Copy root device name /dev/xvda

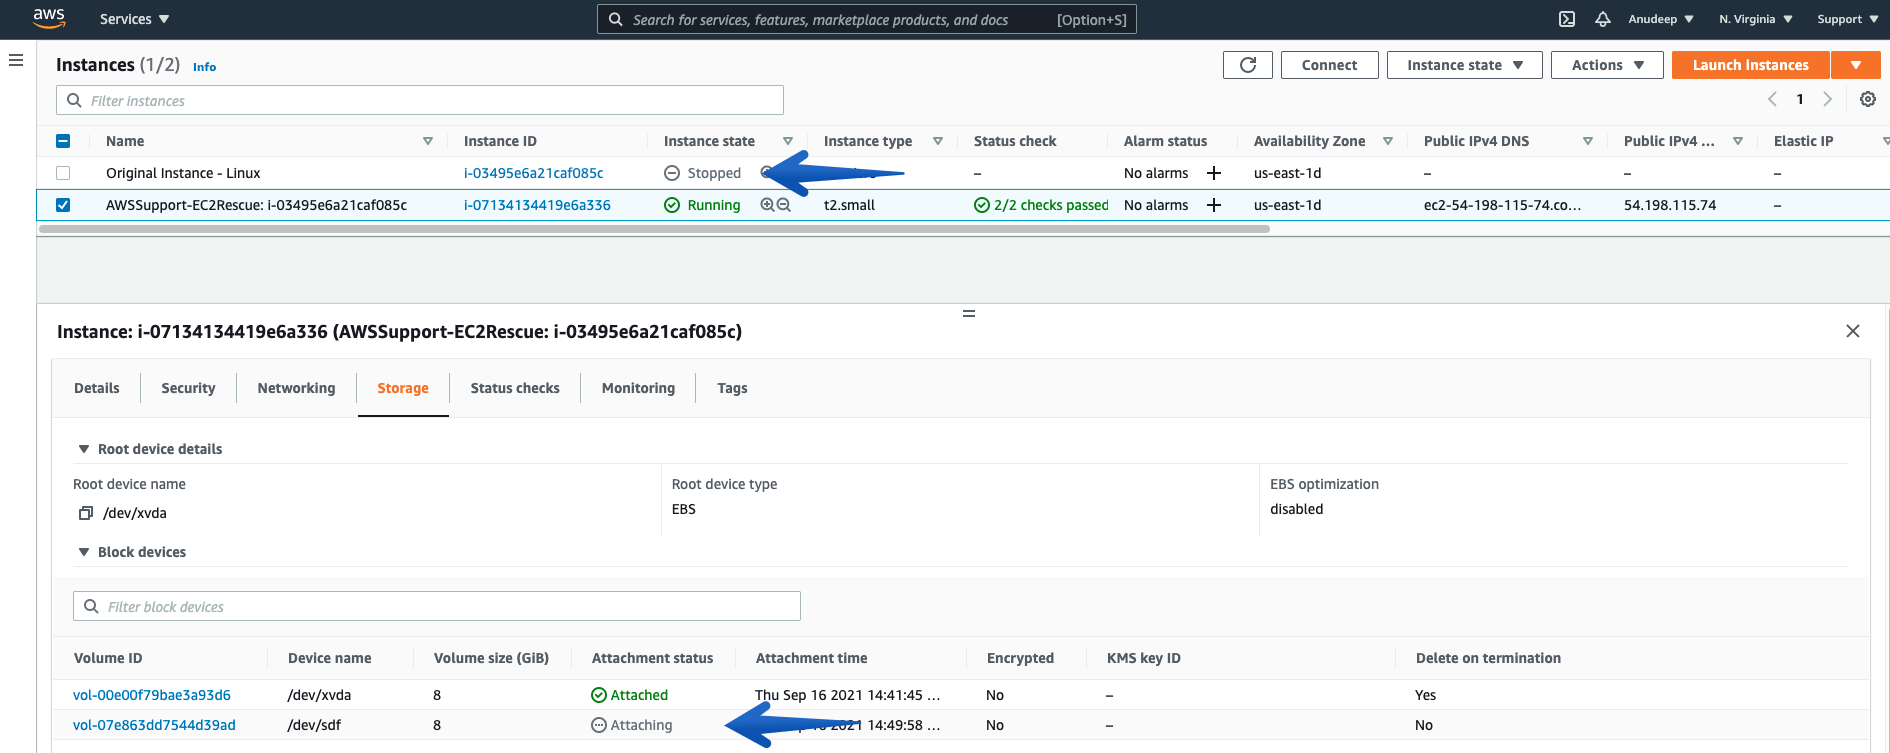[x=86, y=513]
